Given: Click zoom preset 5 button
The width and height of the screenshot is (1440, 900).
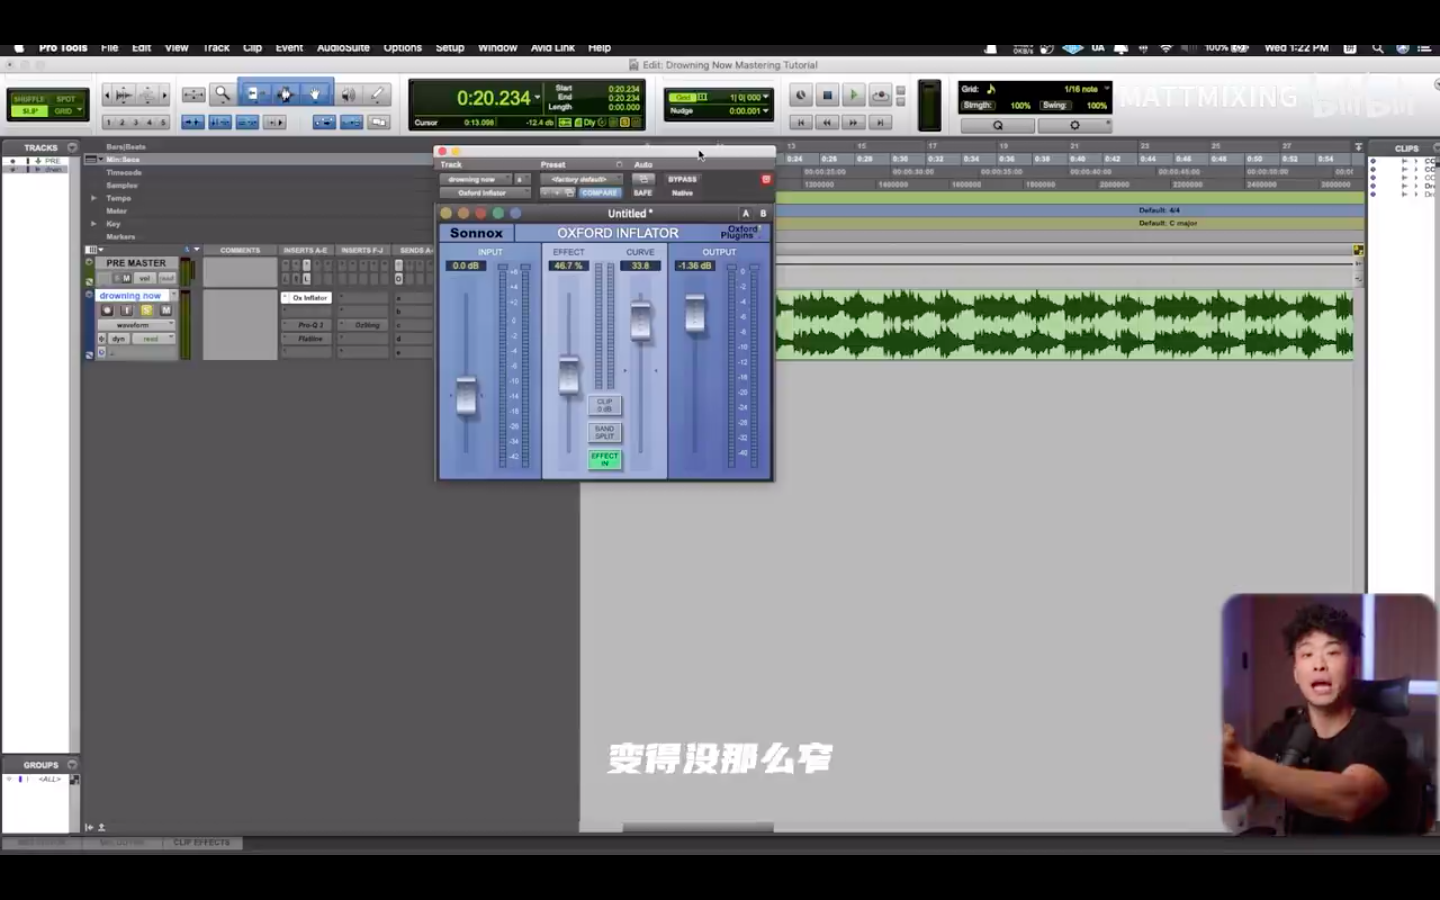Looking at the screenshot, I should click(163, 122).
